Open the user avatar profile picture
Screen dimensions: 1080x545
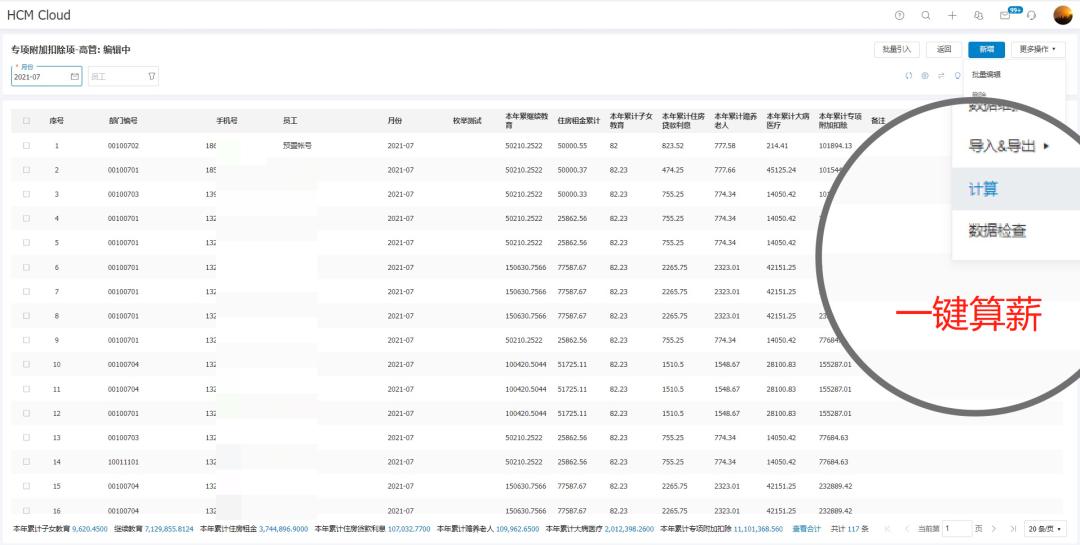[x=1063, y=15]
